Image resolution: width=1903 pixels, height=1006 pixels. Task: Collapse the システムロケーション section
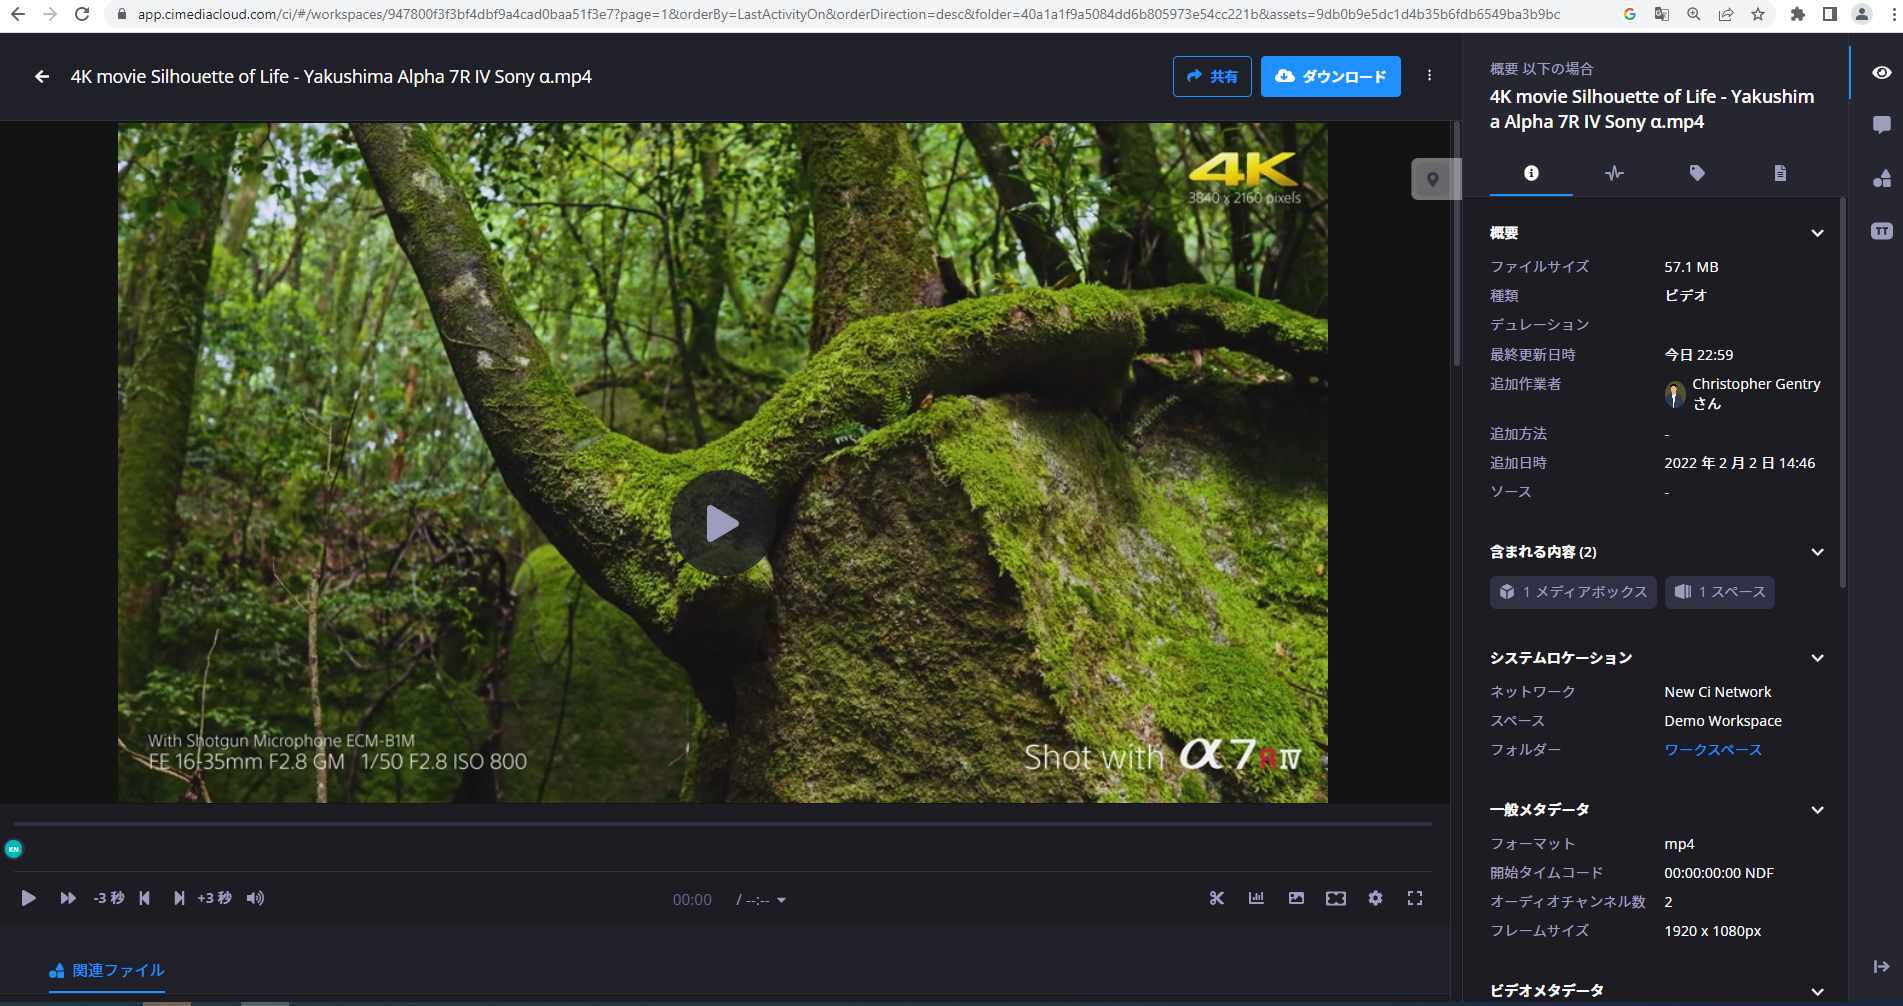point(1817,658)
